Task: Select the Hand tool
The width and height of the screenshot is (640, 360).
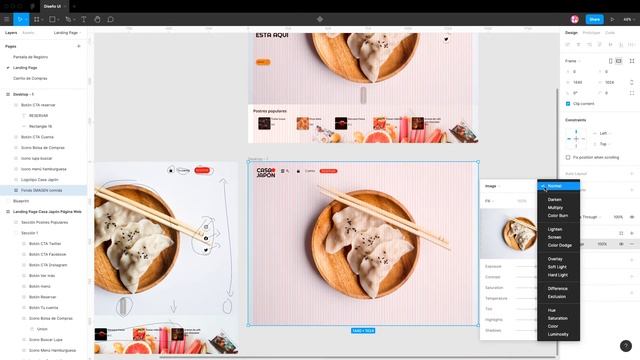Action: (97, 19)
